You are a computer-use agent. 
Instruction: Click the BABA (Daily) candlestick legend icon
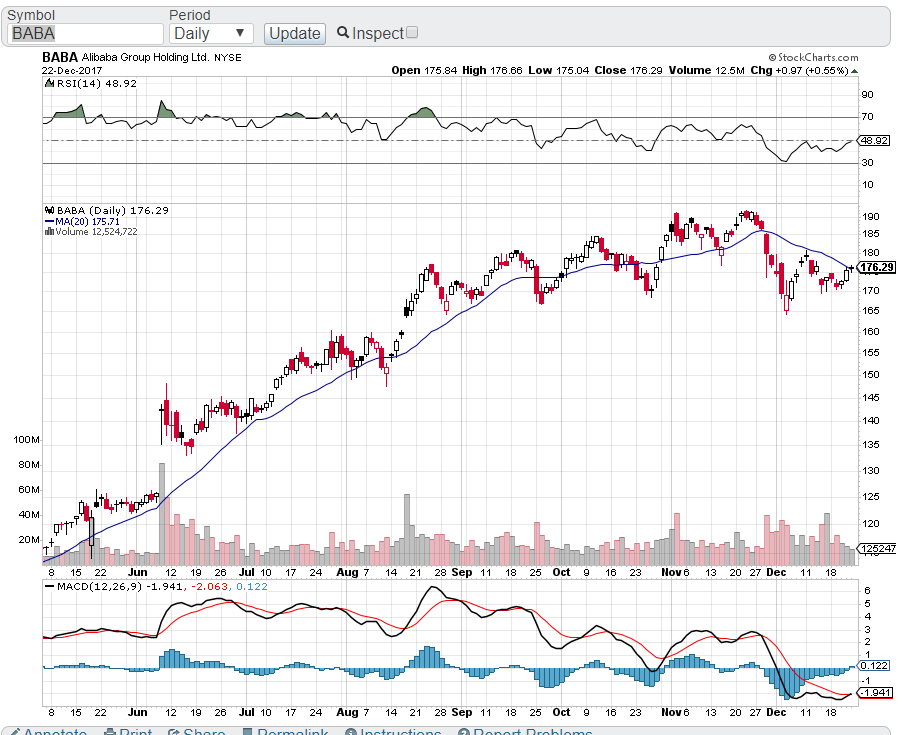pos(49,210)
